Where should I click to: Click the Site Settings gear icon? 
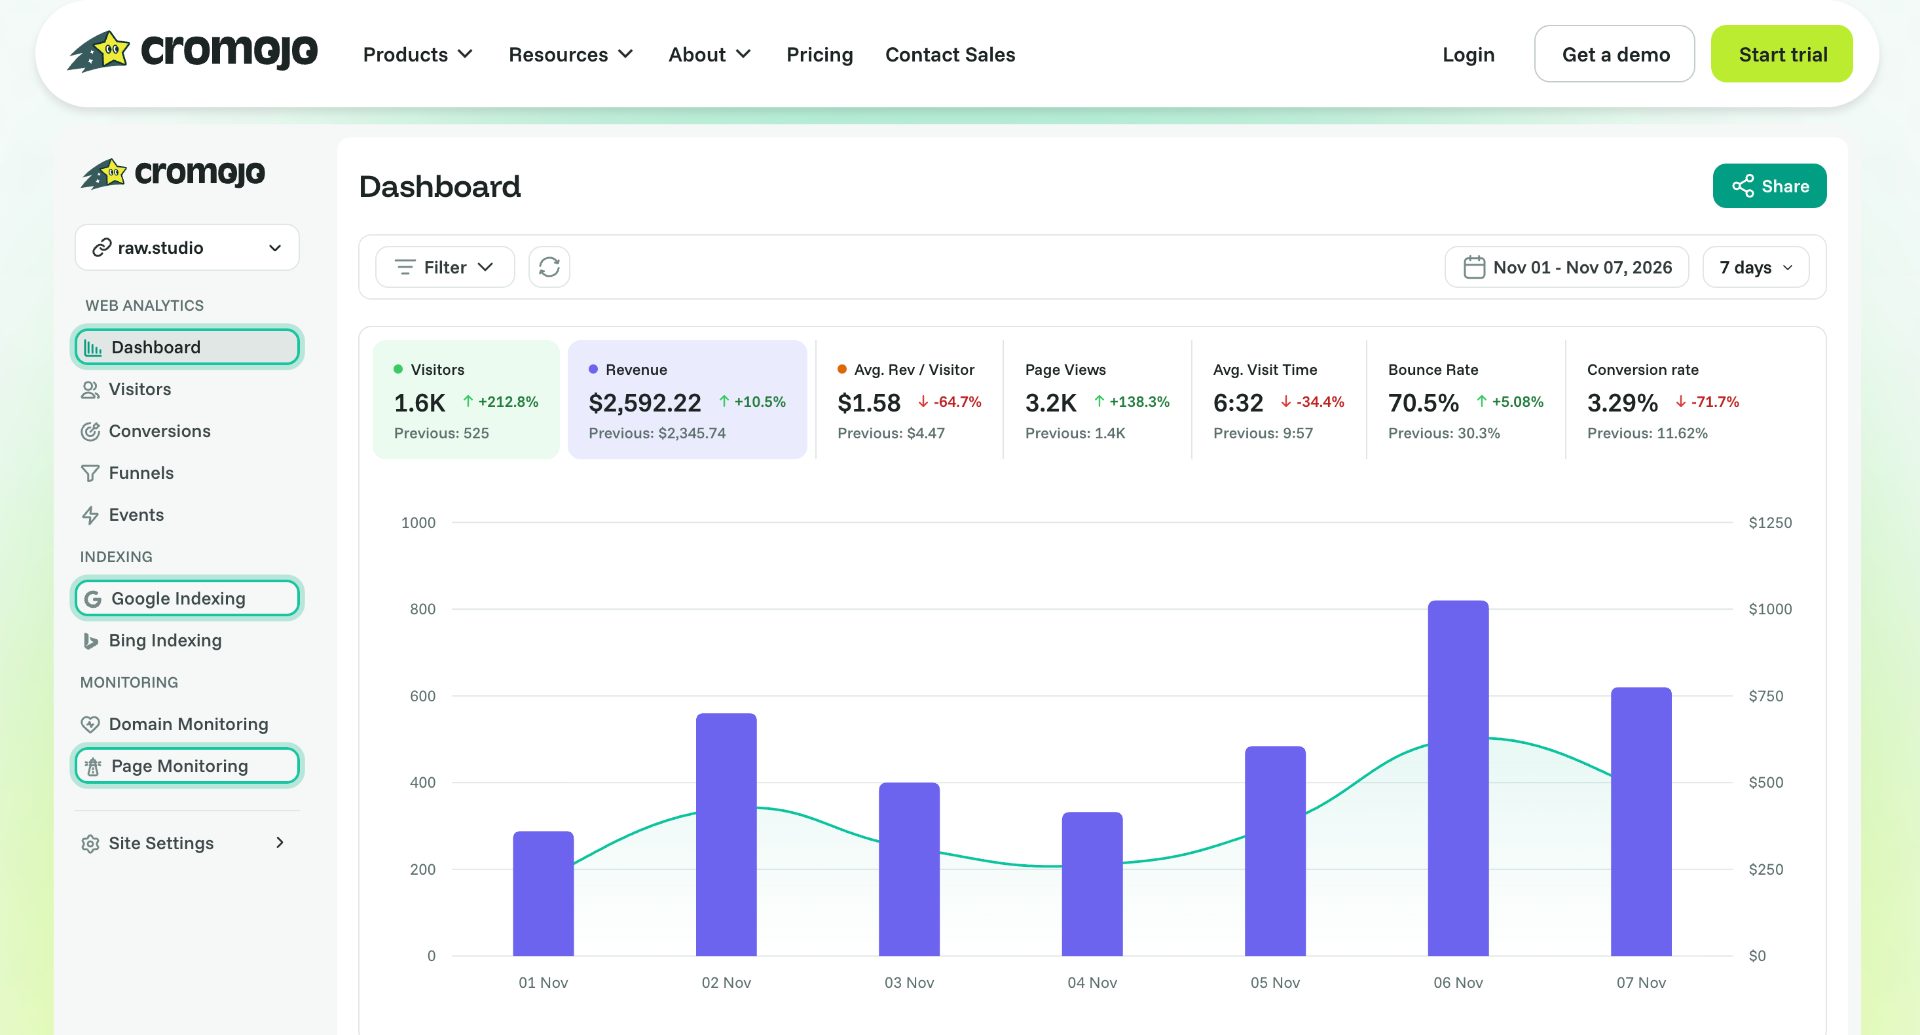pyautogui.click(x=90, y=844)
